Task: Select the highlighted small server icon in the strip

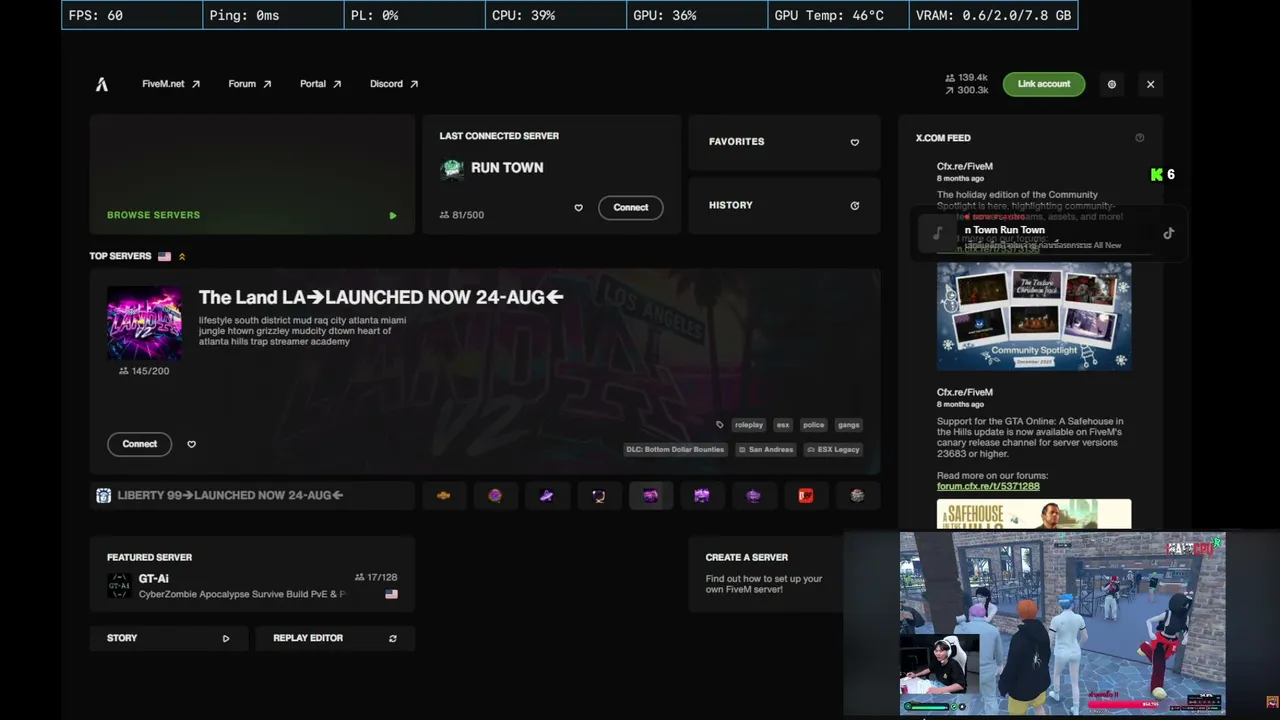Action: coord(650,495)
